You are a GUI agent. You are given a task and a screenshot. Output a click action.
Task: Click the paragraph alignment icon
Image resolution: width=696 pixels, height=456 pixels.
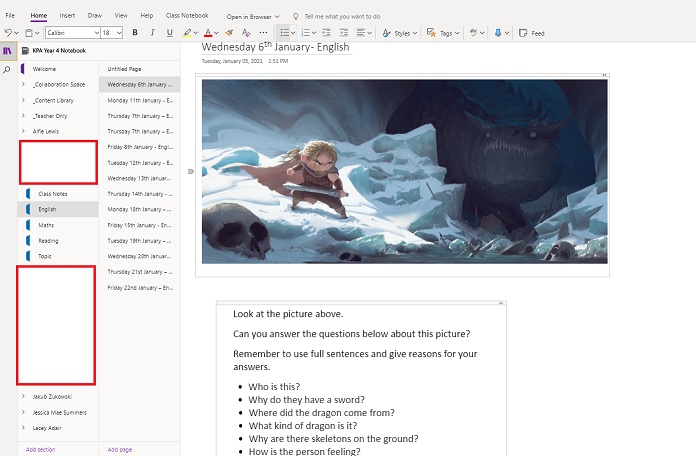(x=361, y=32)
